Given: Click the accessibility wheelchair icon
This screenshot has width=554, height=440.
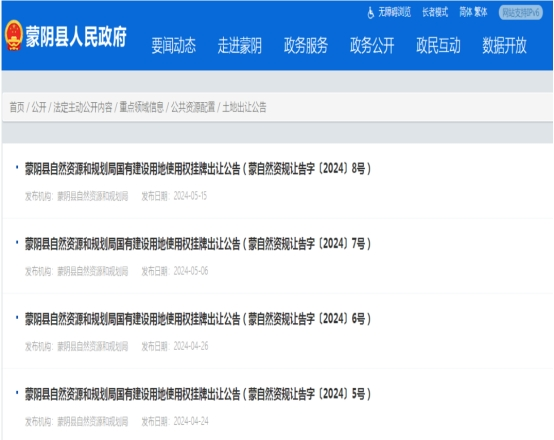Looking at the screenshot, I should pyautogui.click(x=371, y=13).
